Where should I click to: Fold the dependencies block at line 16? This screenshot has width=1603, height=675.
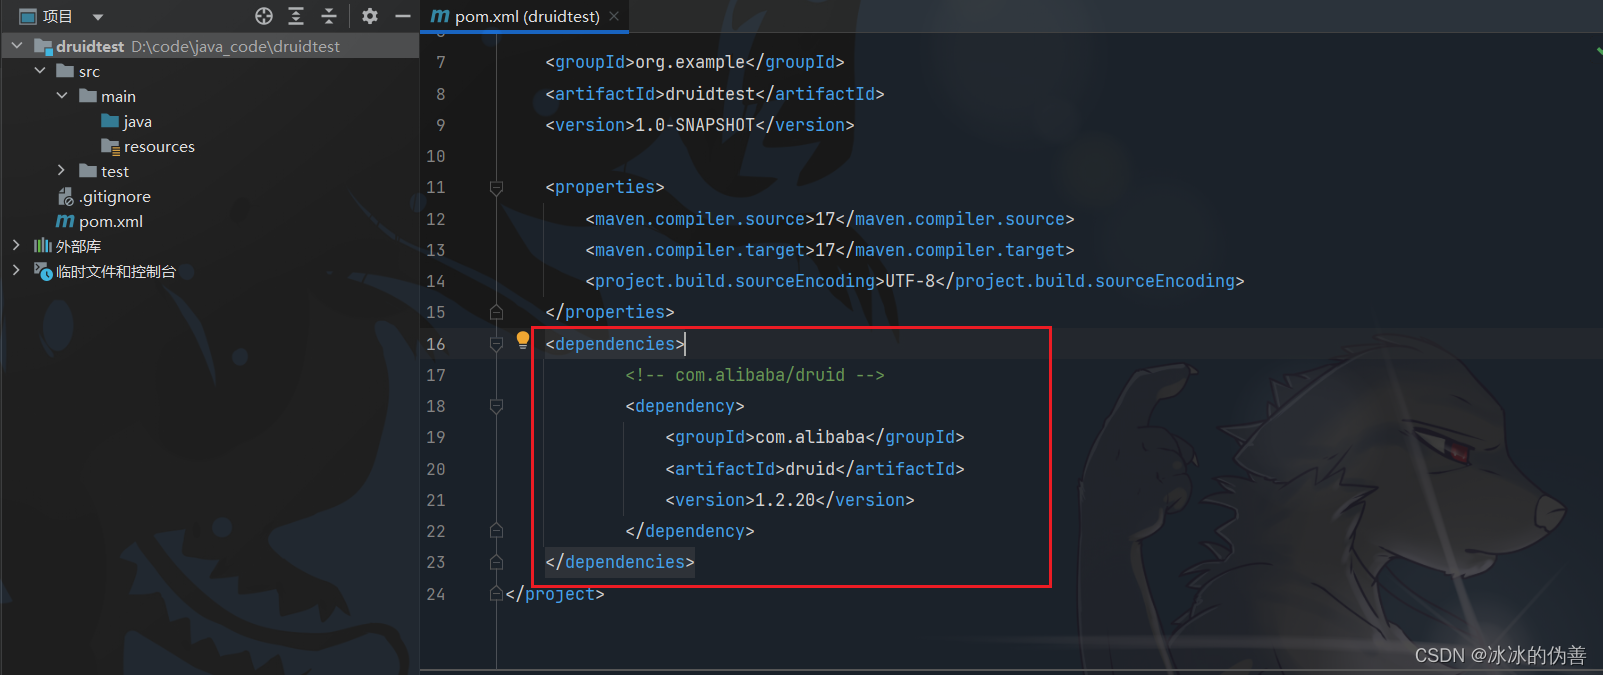[x=496, y=344]
